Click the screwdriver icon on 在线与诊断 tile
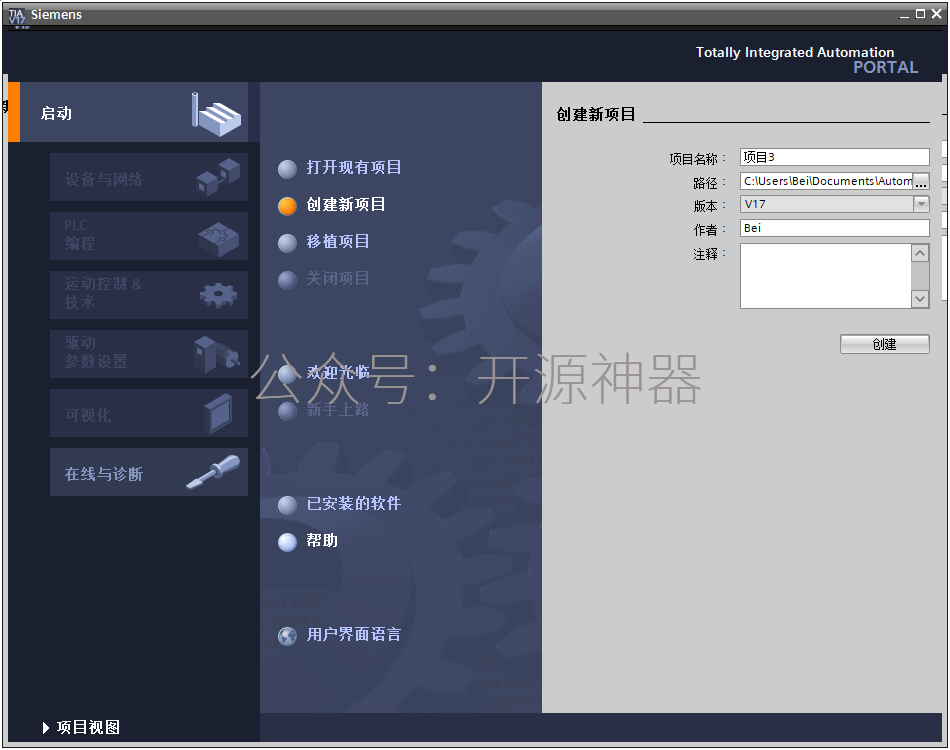Image resolution: width=950 pixels, height=750 pixels. (x=213, y=472)
